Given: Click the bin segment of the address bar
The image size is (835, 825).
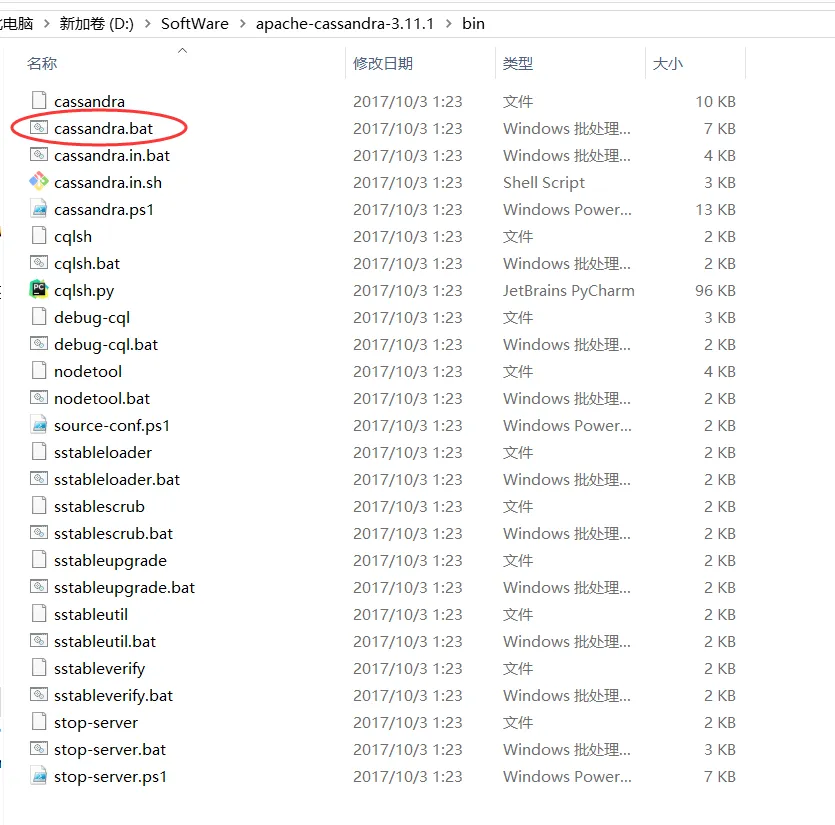Looking at the screenshot, I should click(473, 24).
